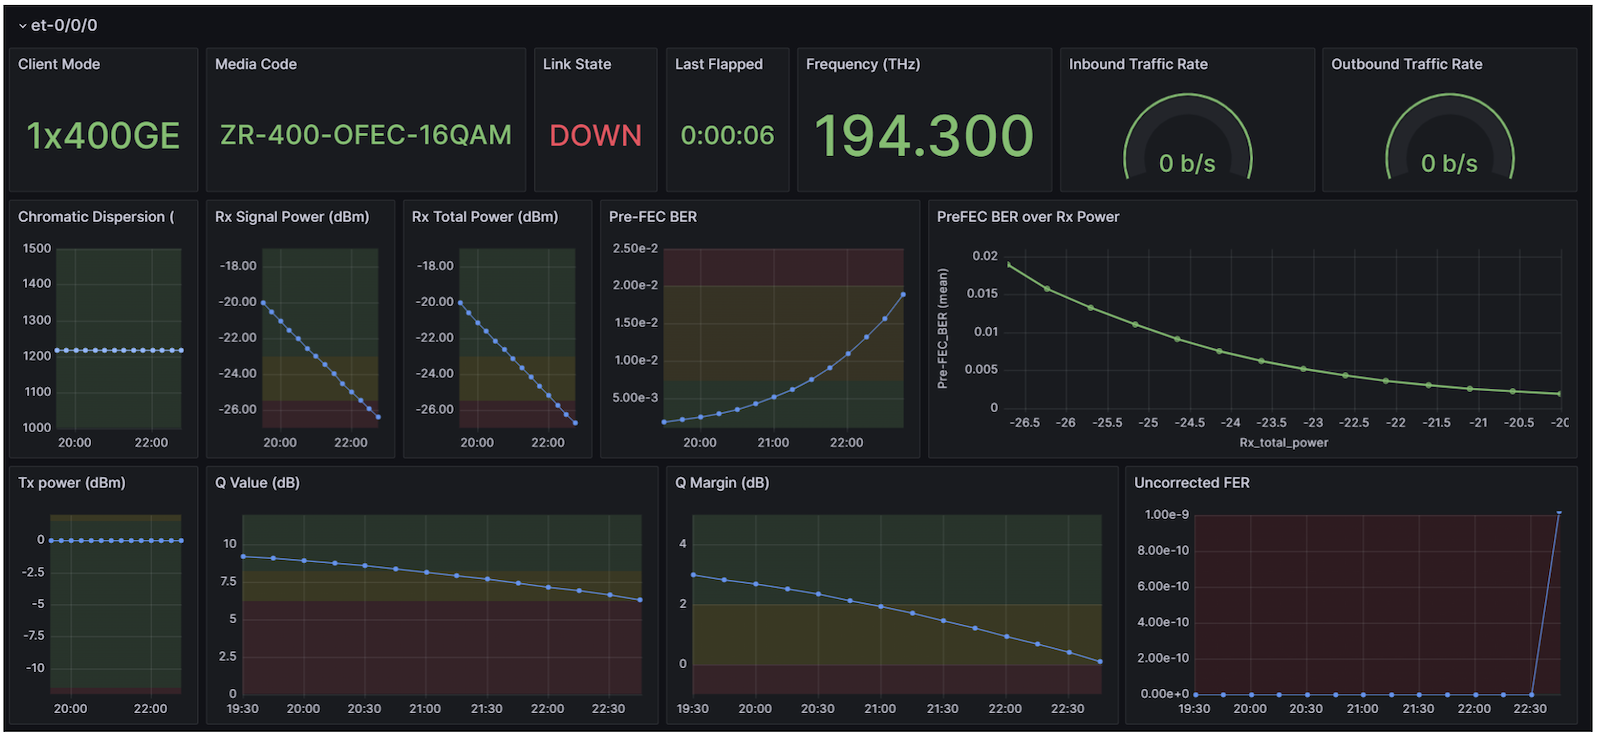Open the Chromatic Dispersion panel title

(x=96, y=217)
